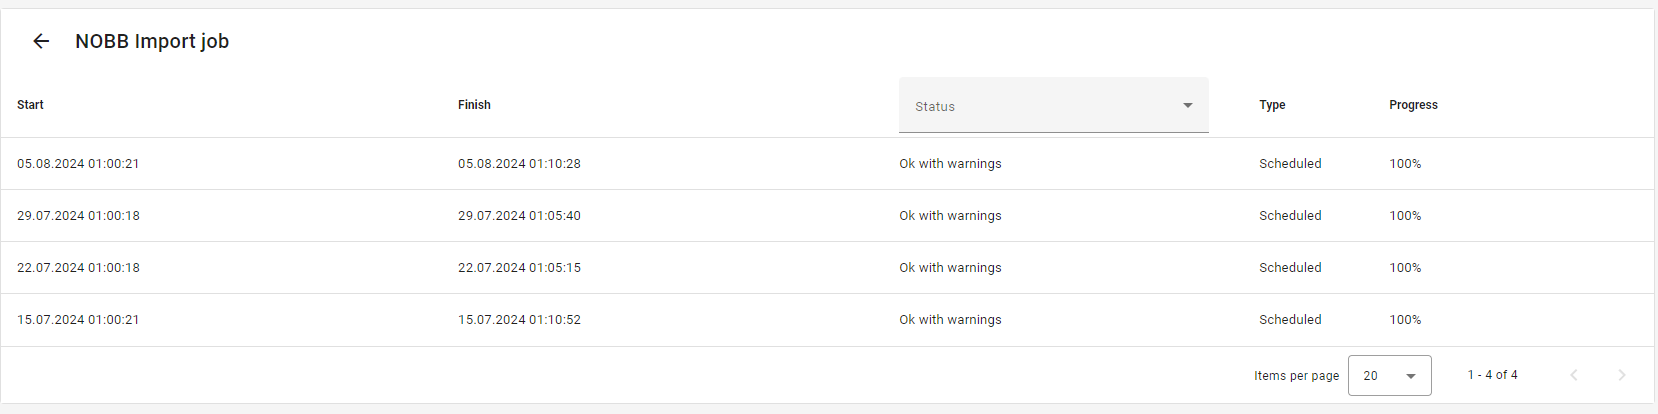Click Scheduled type in 22.07.2024 row
This screenshot has height=414, width=1658.
pyautogui.click(x=1290, y=268)
